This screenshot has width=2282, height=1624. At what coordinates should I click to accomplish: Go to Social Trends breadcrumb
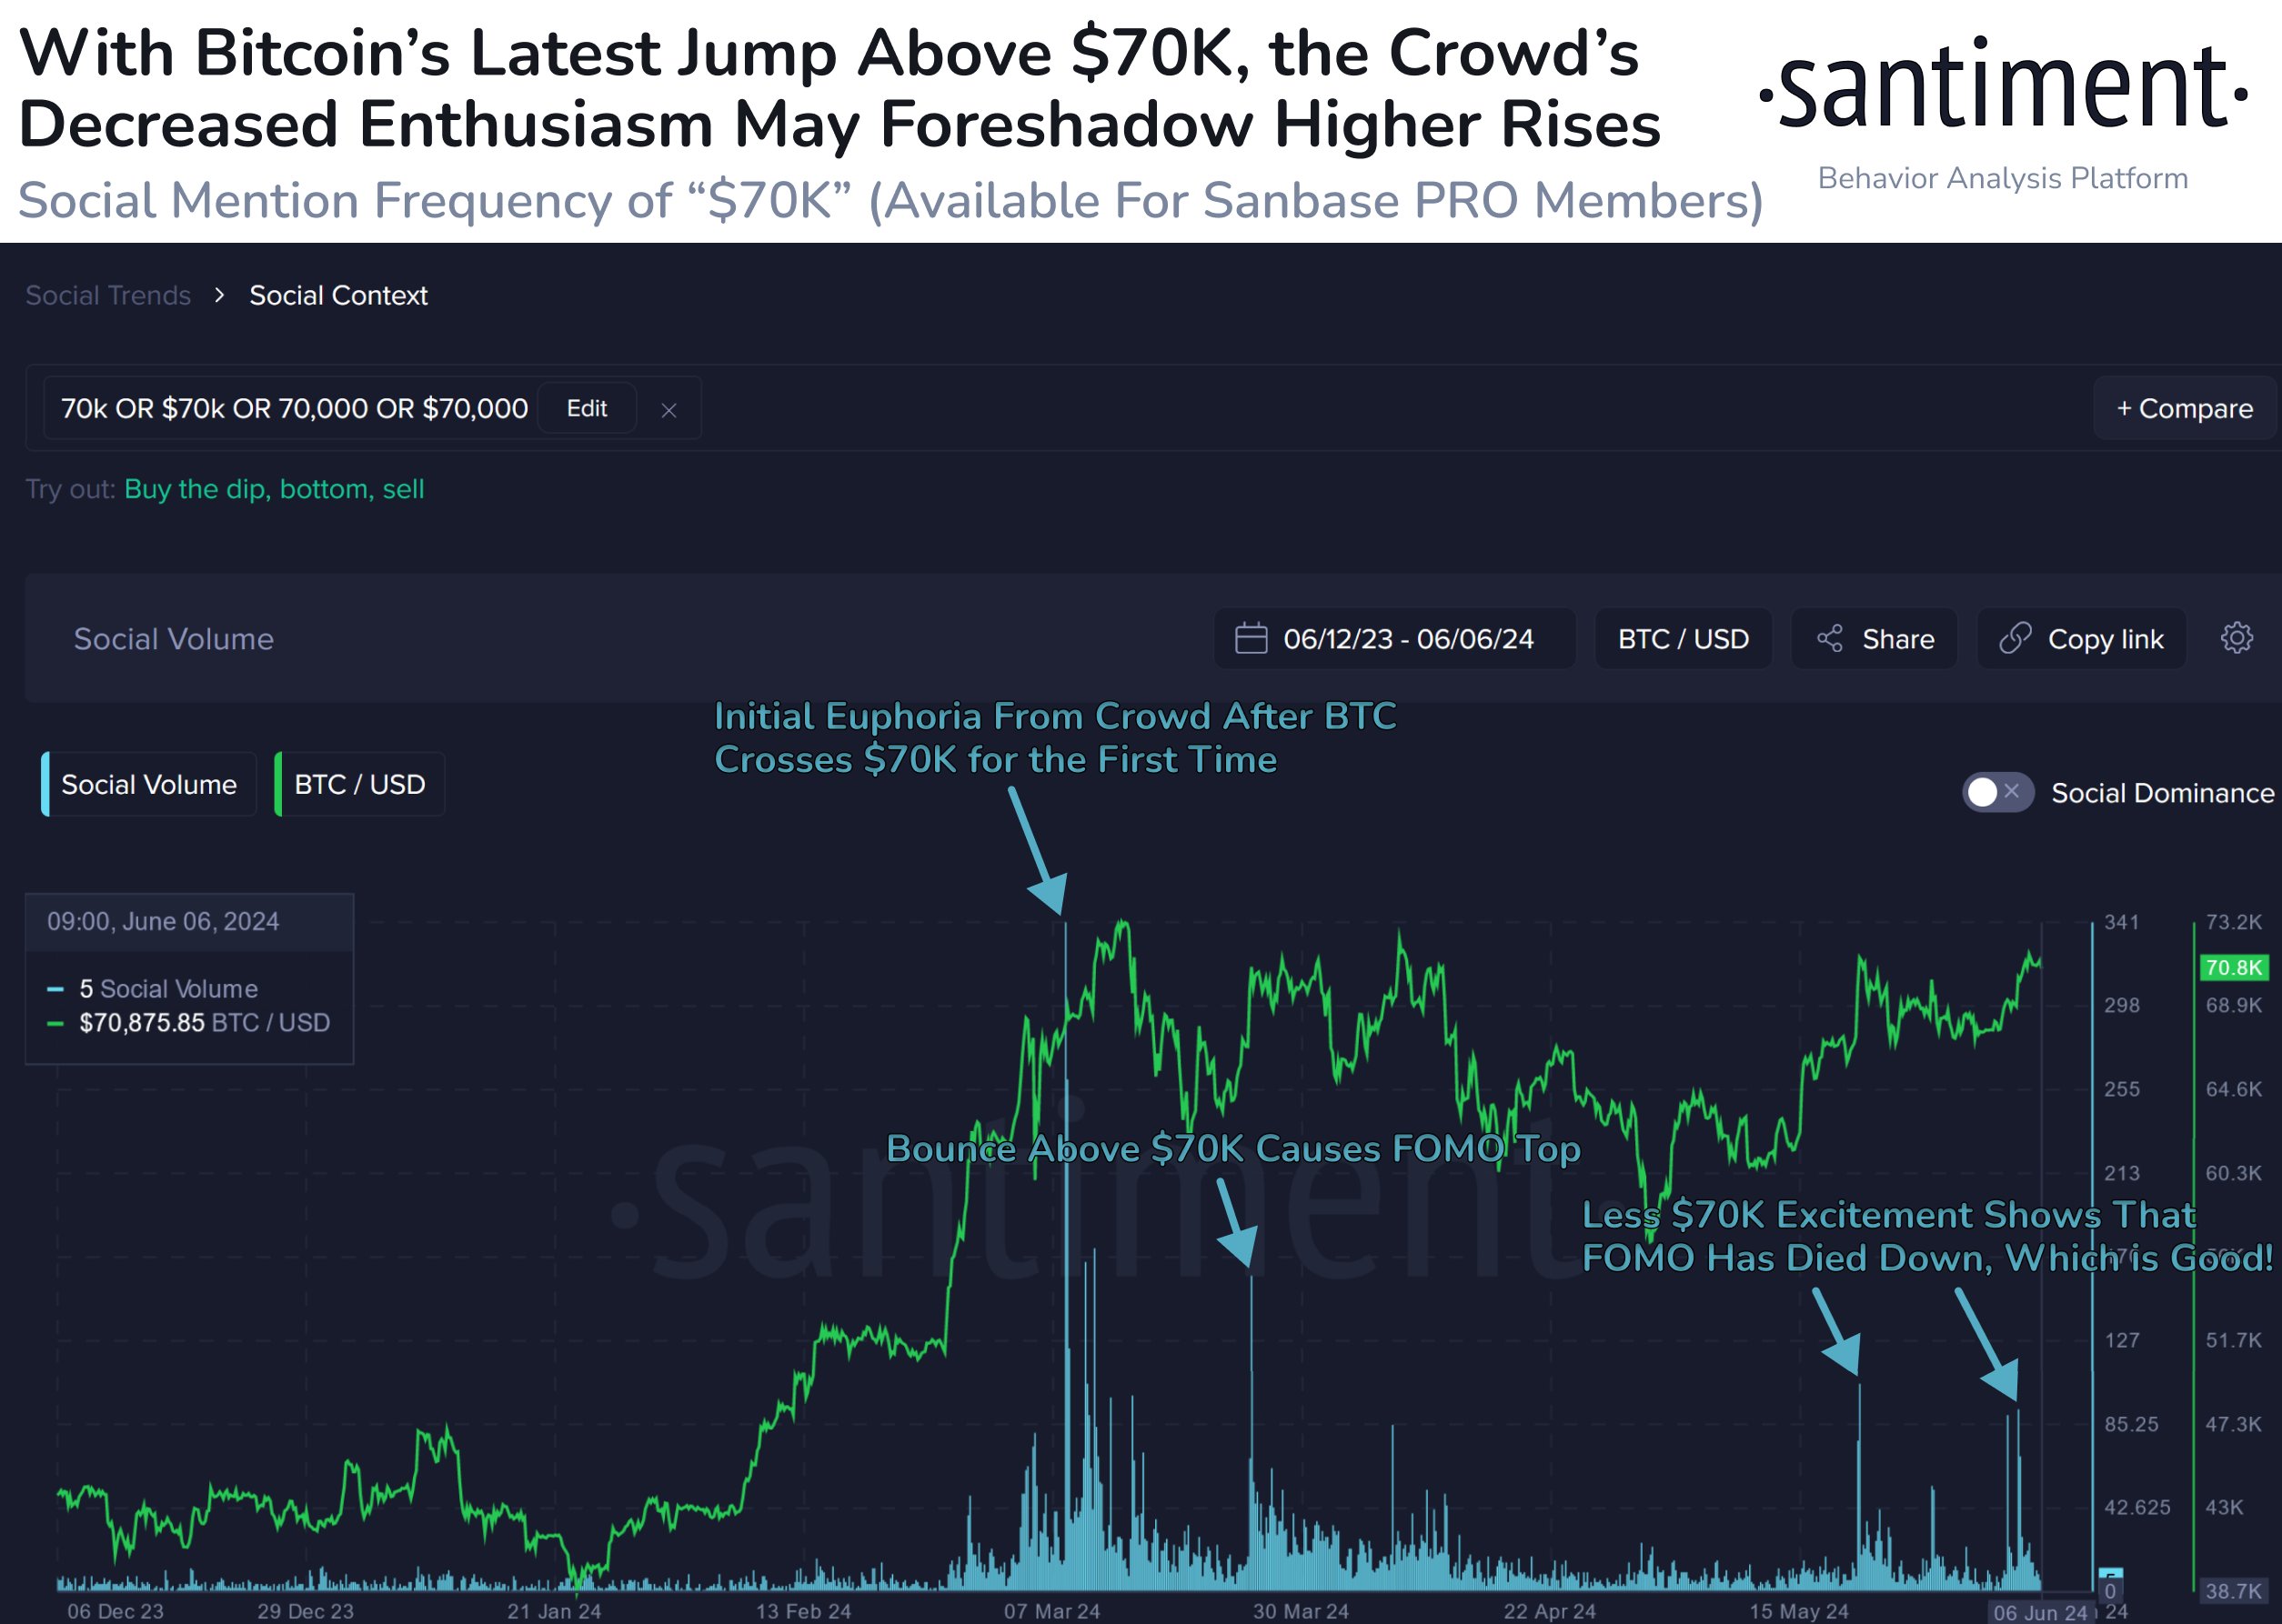pos(108,295)
